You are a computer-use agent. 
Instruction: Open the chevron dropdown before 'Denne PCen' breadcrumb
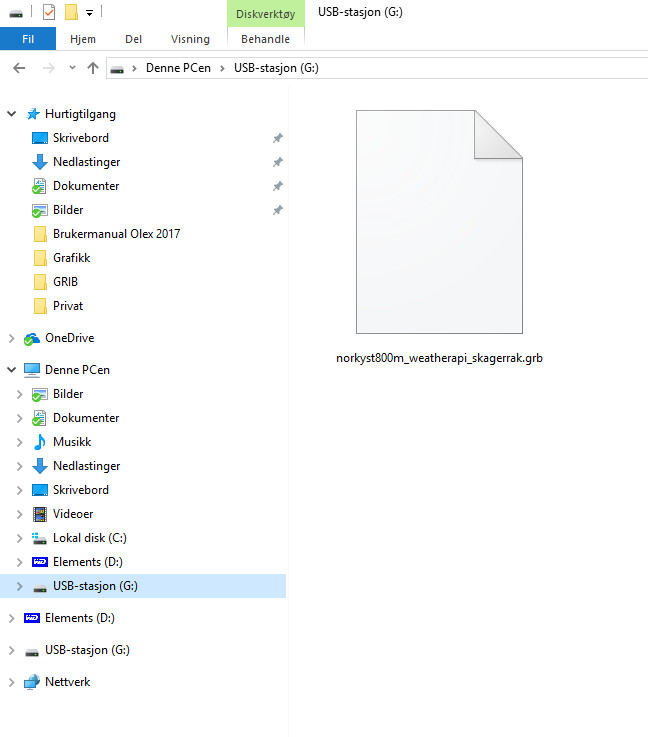tap(134, 69)
